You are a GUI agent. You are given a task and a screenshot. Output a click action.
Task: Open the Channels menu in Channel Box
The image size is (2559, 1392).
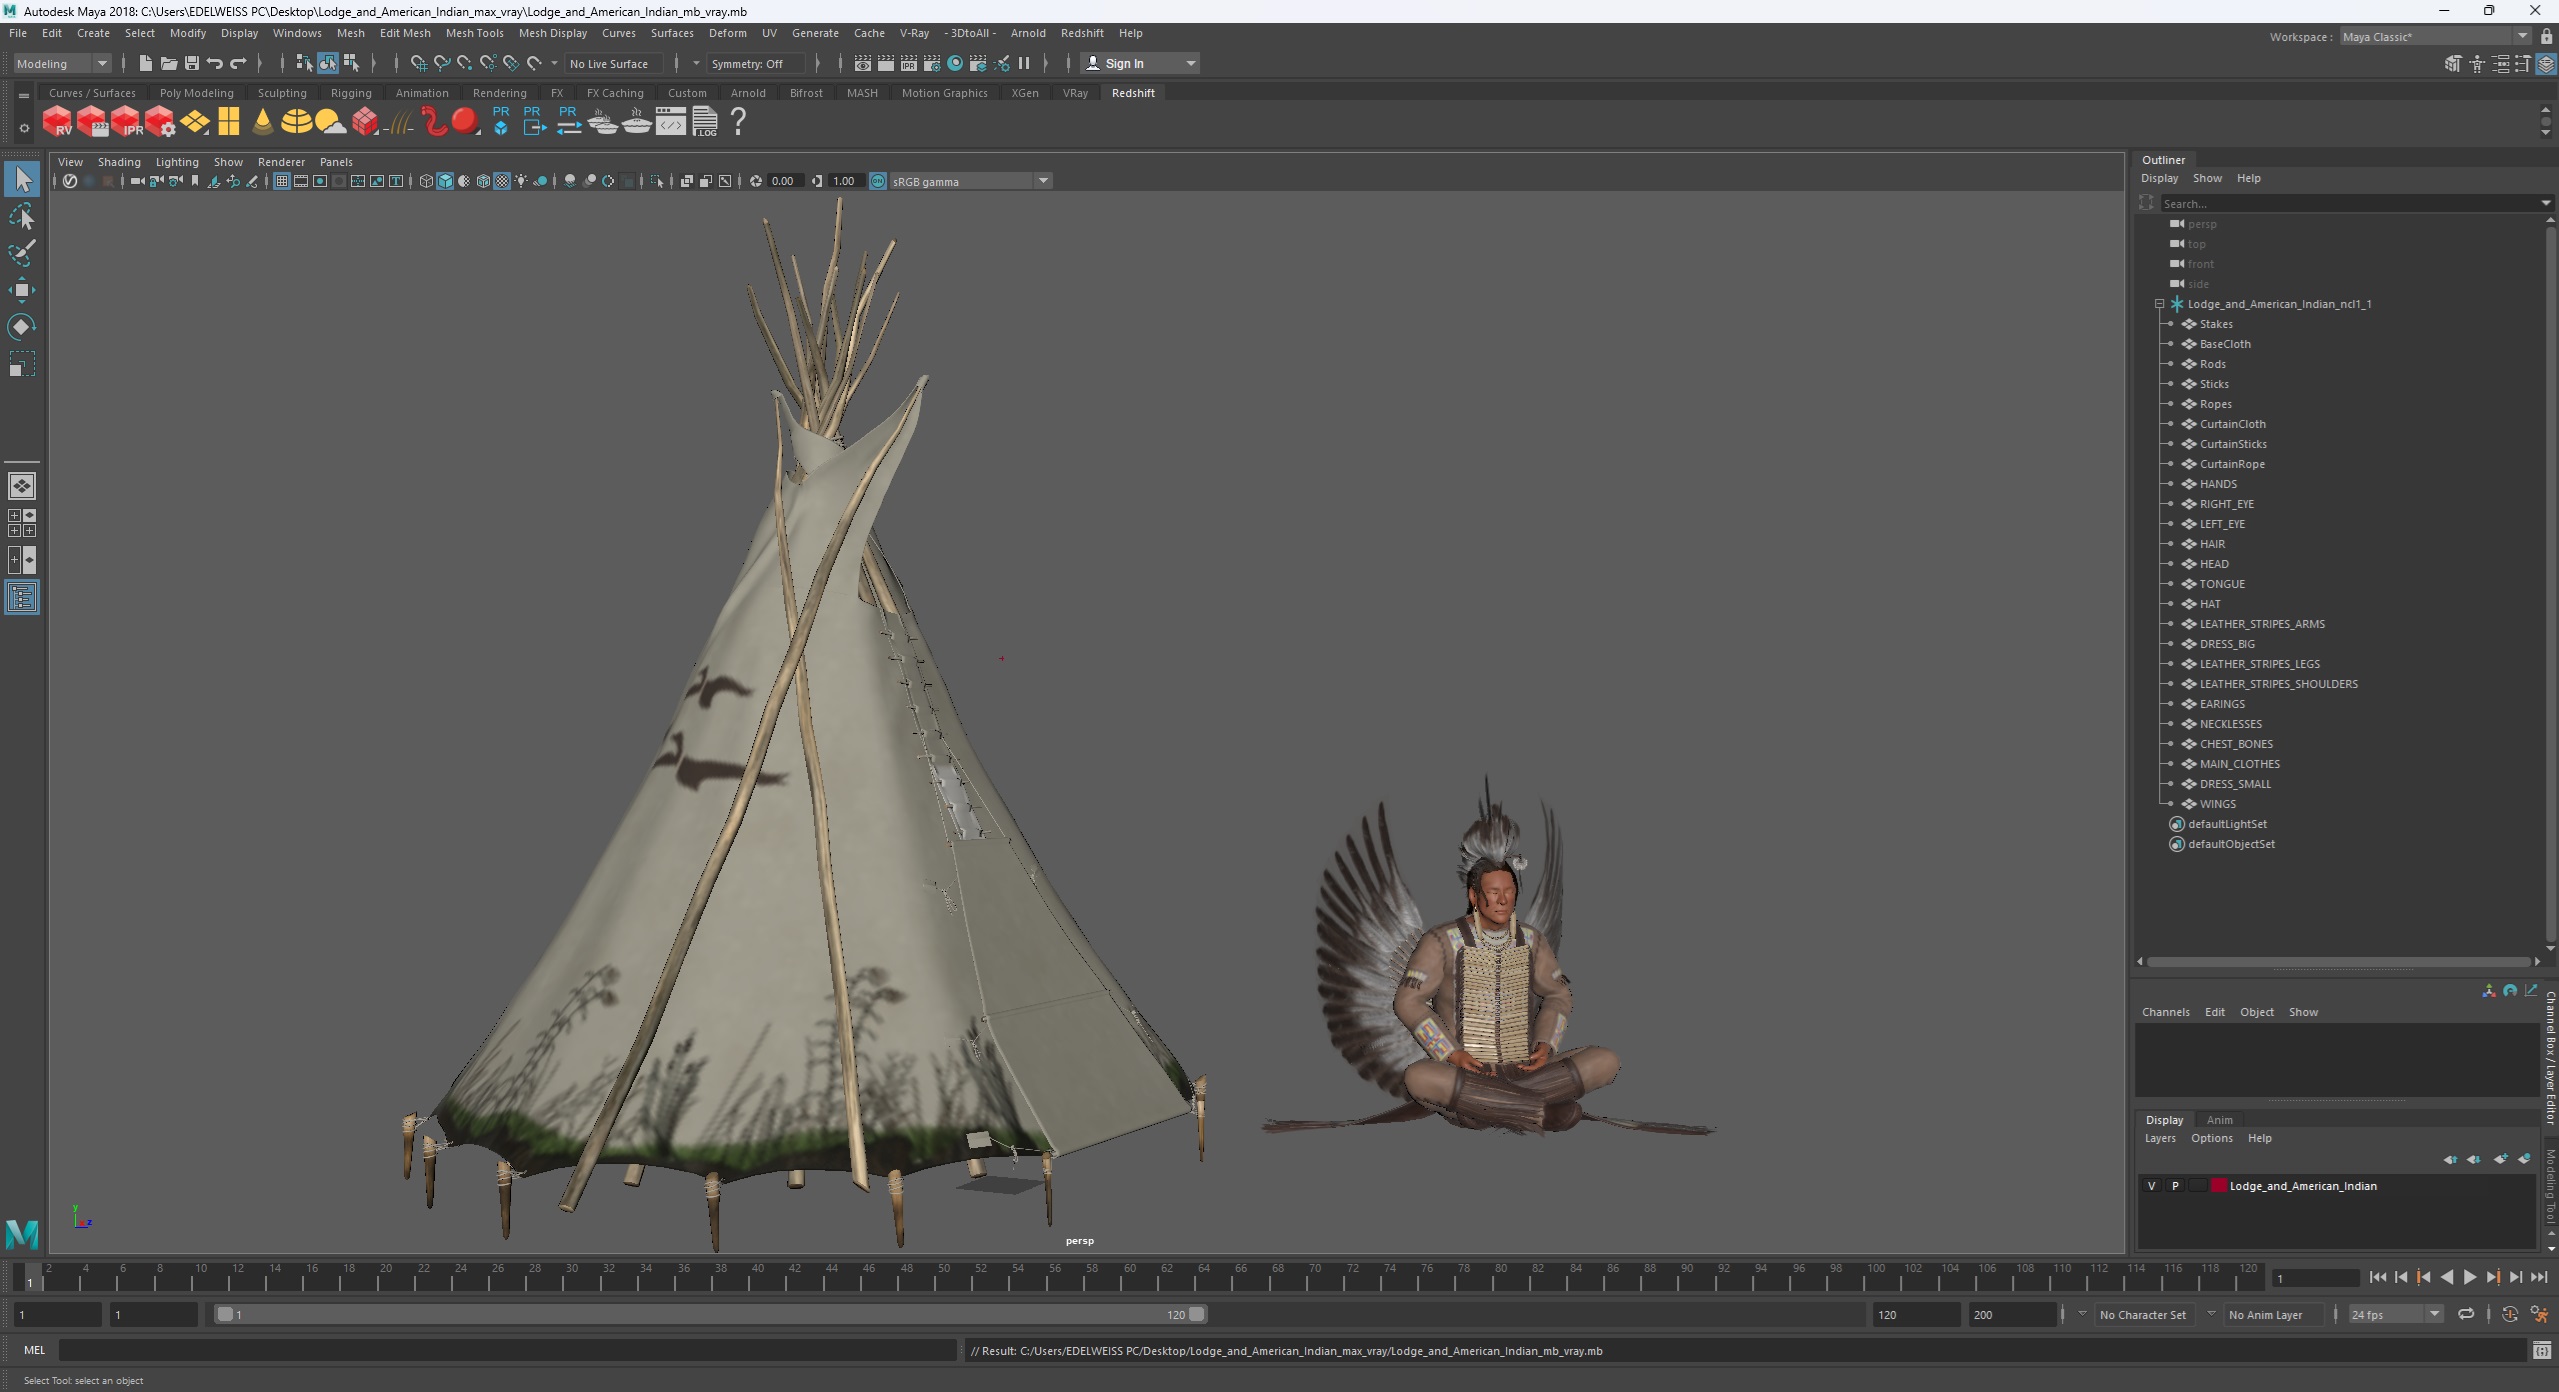click(2165, 1012)
